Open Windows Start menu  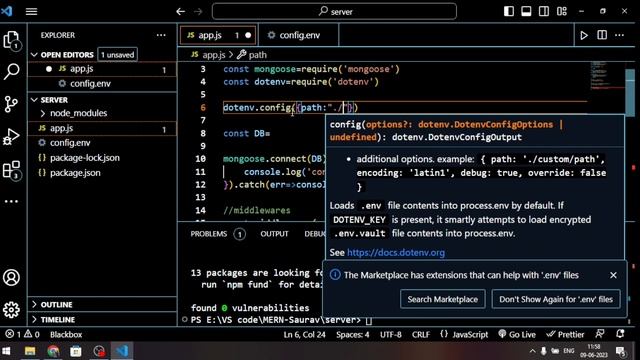(6, 351)
